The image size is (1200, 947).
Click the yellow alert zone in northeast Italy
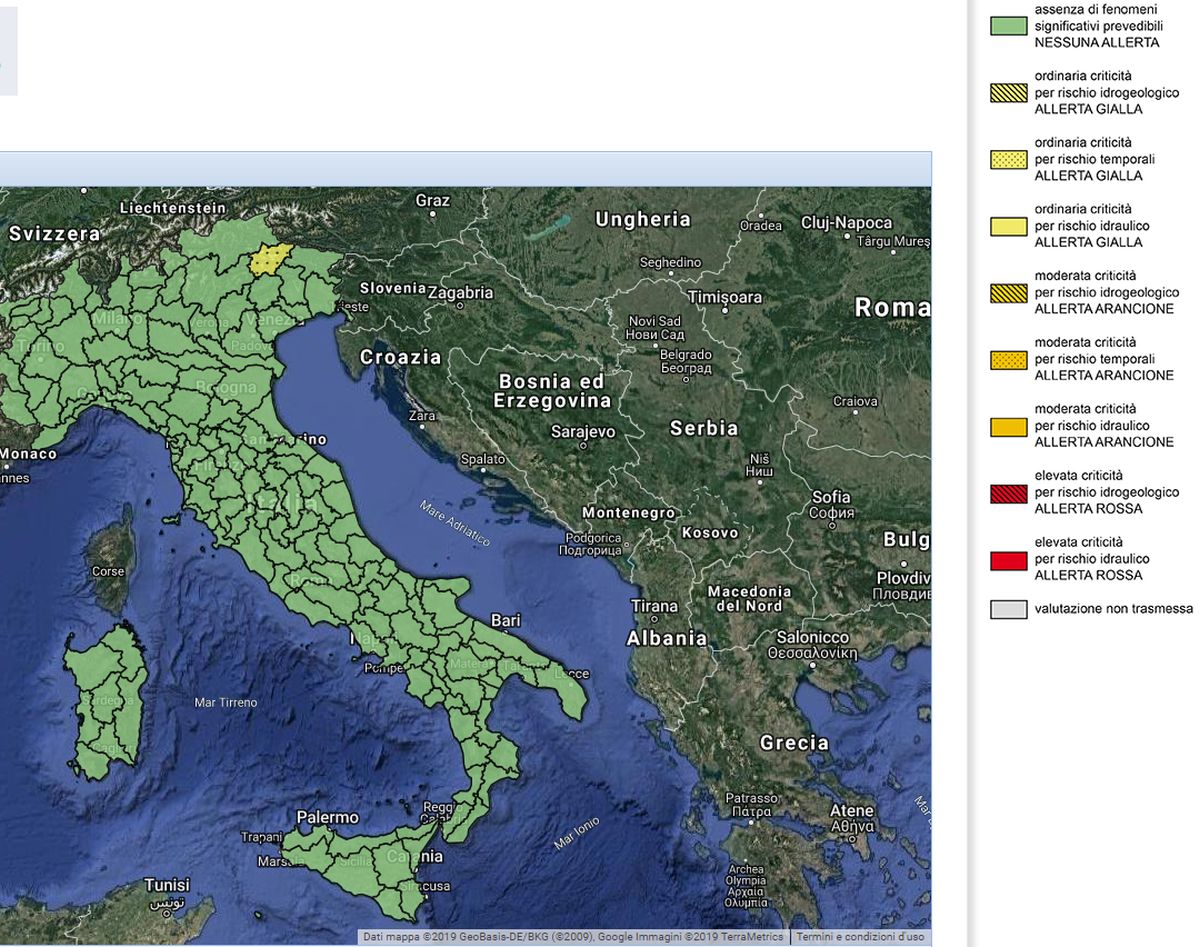coord(270,259)
